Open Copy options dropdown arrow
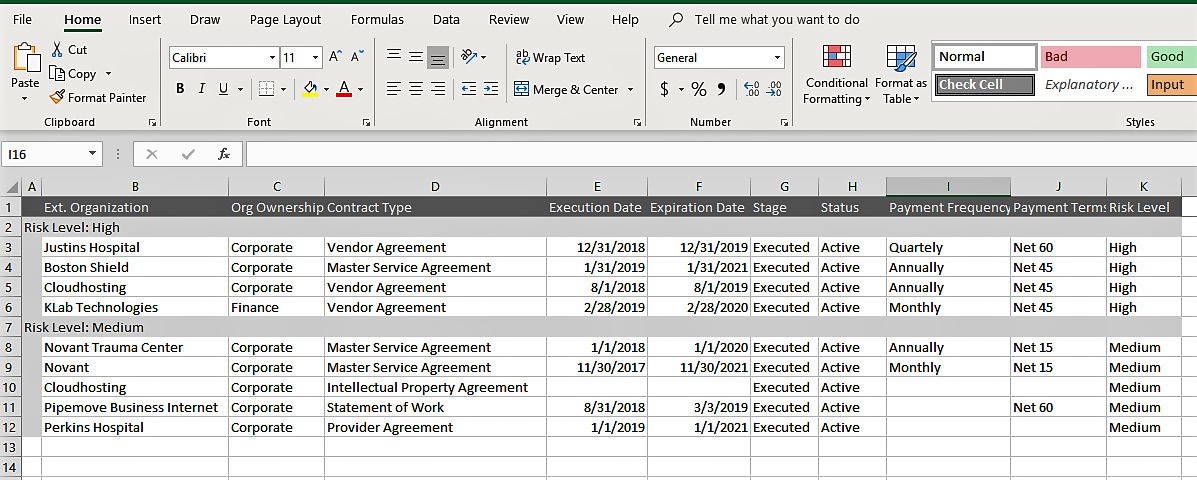1197x480 pixels. coord(108,73)
